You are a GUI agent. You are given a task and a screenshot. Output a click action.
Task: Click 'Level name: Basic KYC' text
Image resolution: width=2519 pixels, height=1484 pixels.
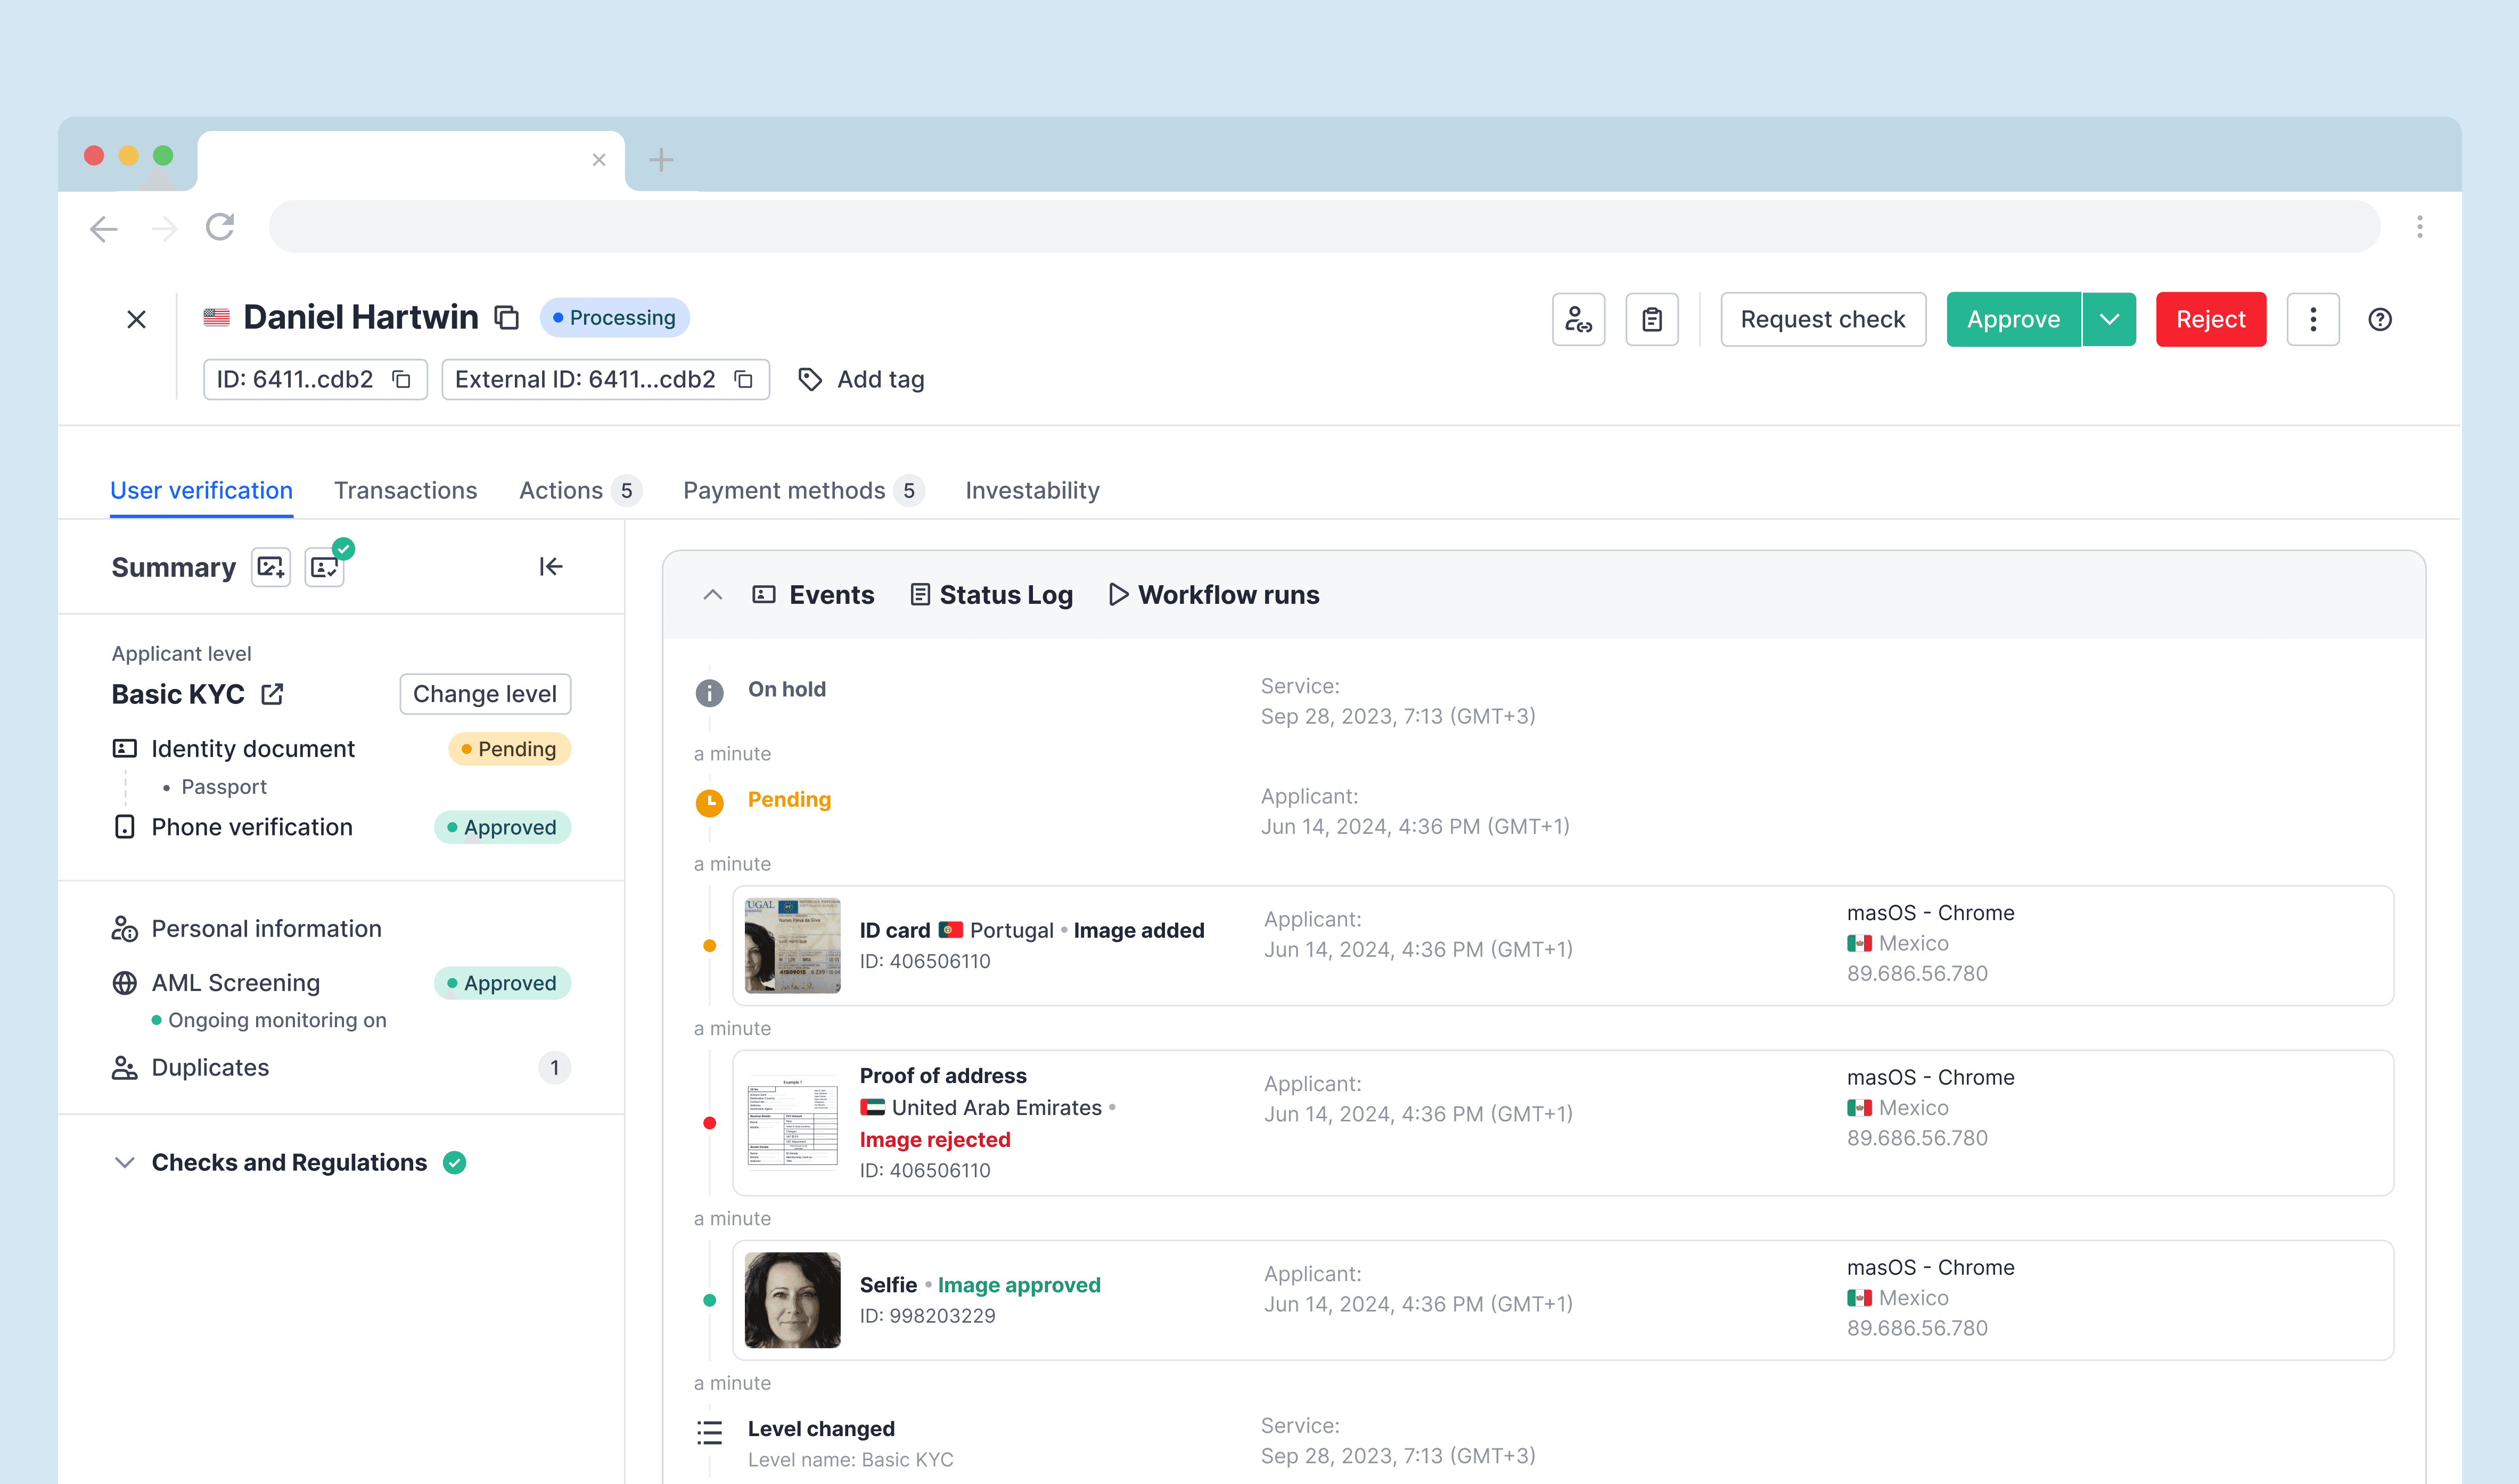851,1460
